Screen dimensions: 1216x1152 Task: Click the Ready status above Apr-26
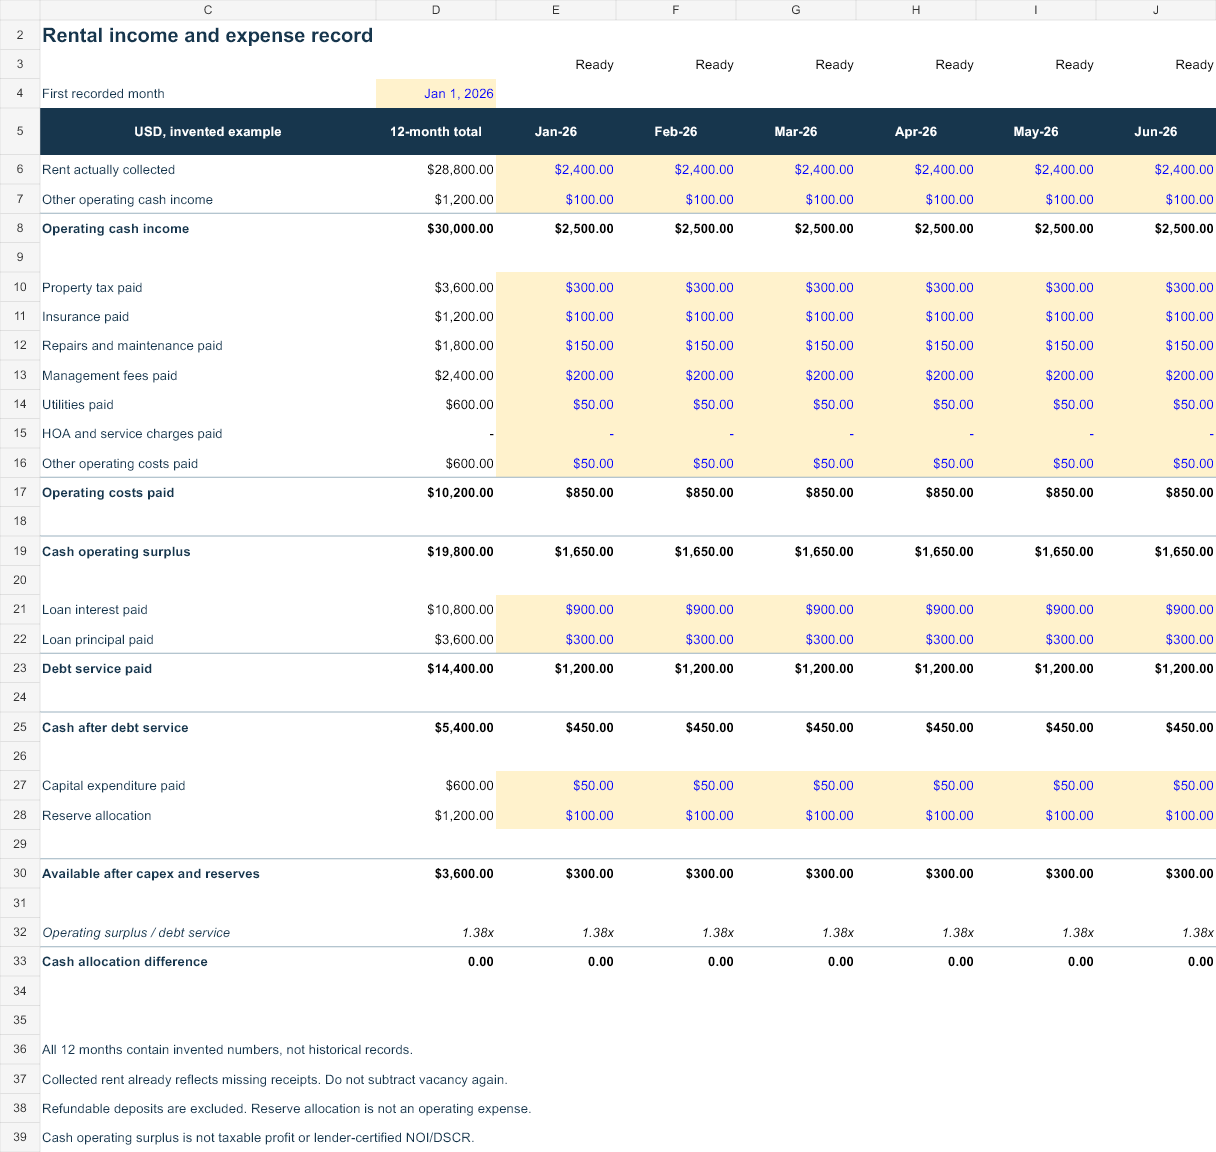pos(954,65)
